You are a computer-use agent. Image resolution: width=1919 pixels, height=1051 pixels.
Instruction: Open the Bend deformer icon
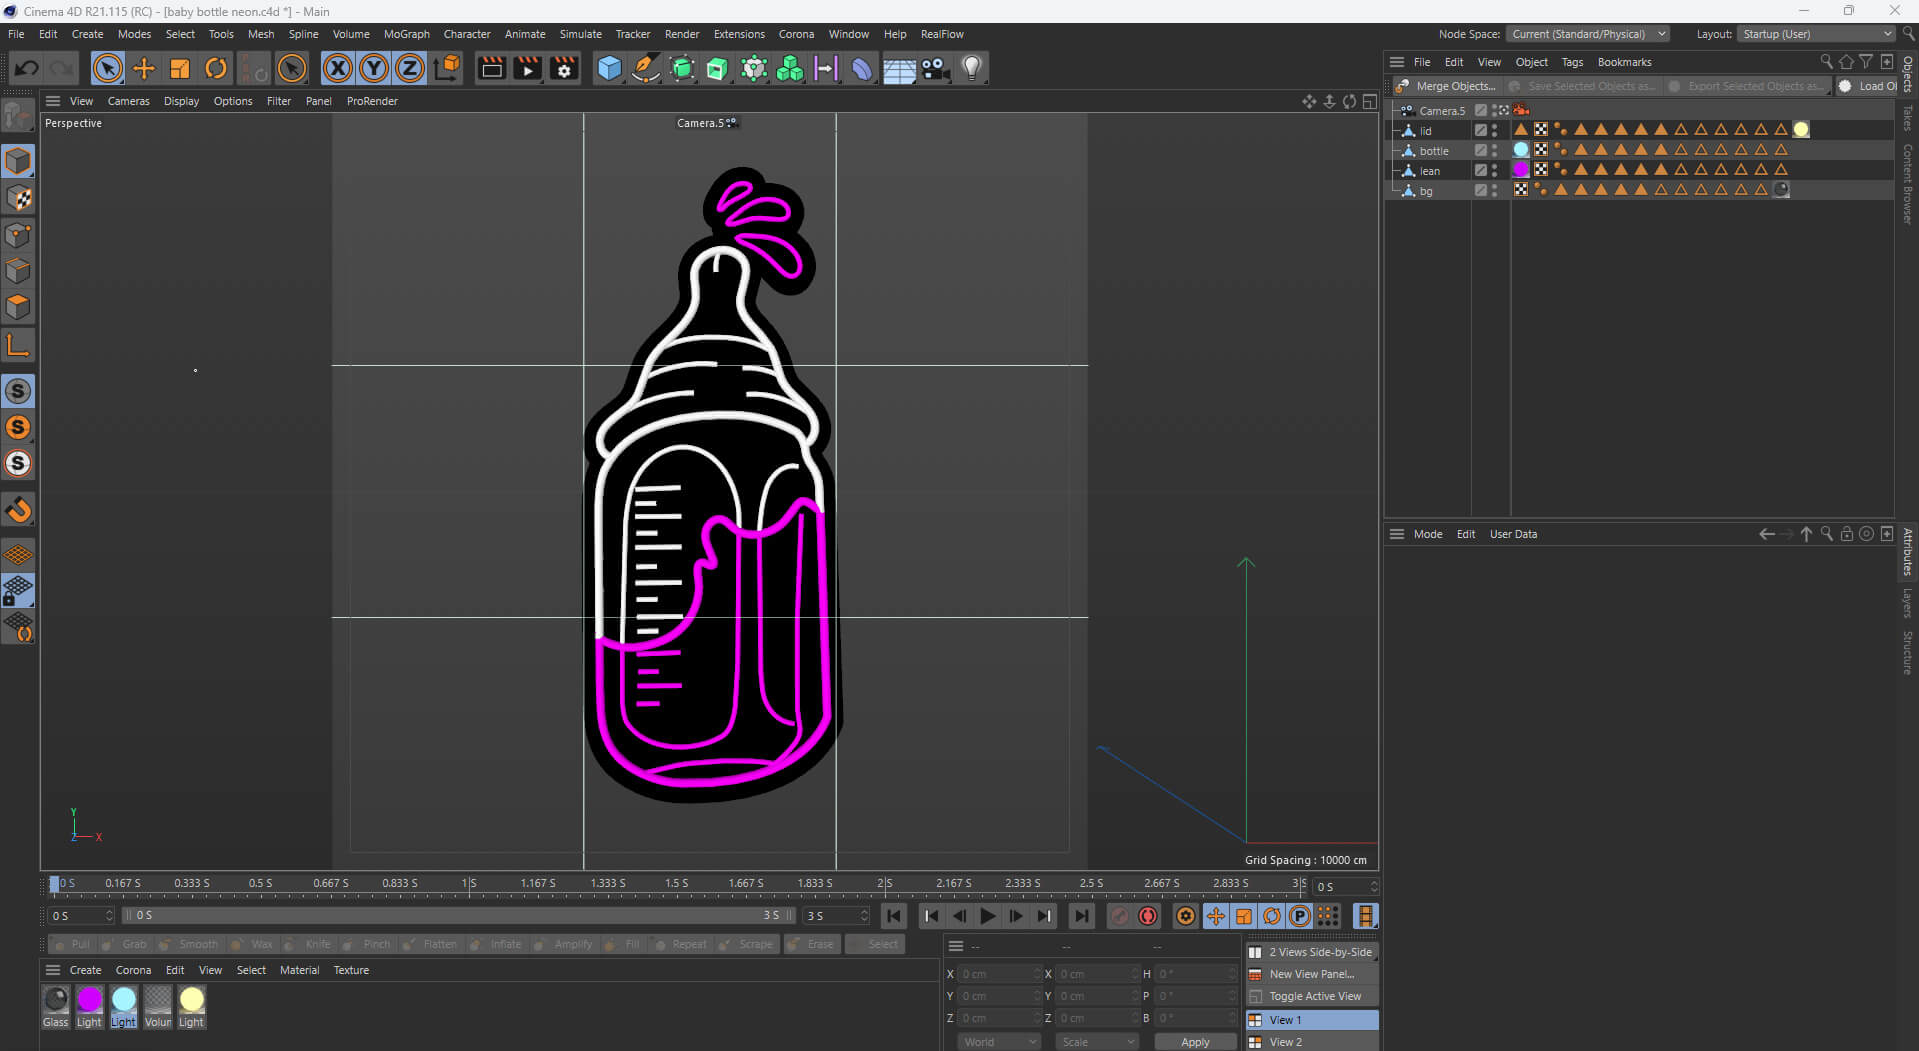coord(861,68)
